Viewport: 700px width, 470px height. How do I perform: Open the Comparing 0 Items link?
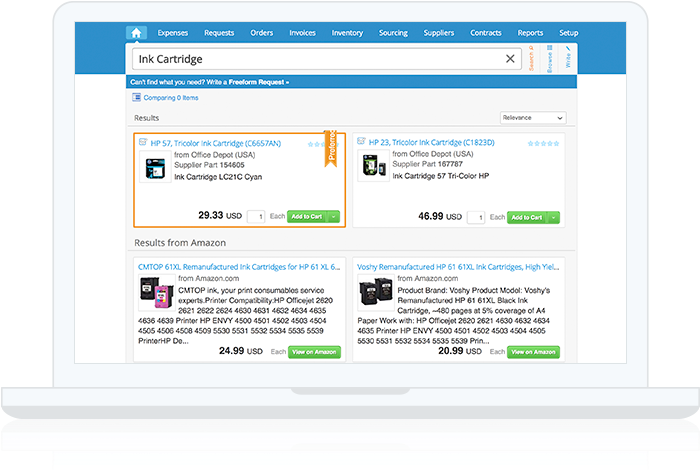coord(171,98)
